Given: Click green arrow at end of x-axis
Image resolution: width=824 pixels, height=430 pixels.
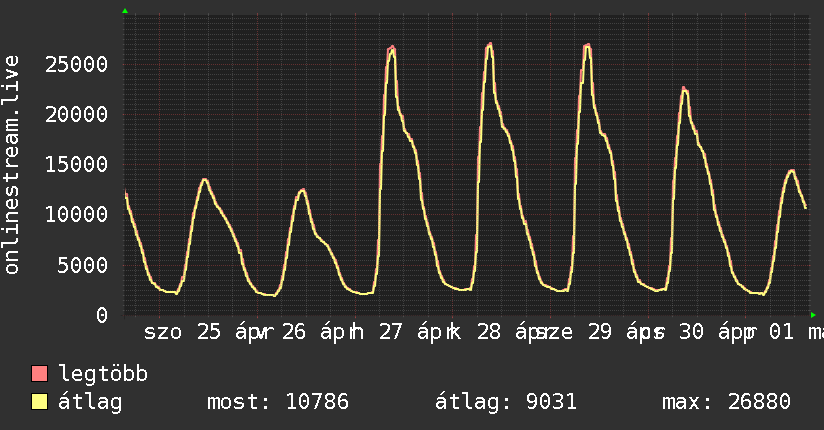Looking at the screenshot, I should [813, 315].
